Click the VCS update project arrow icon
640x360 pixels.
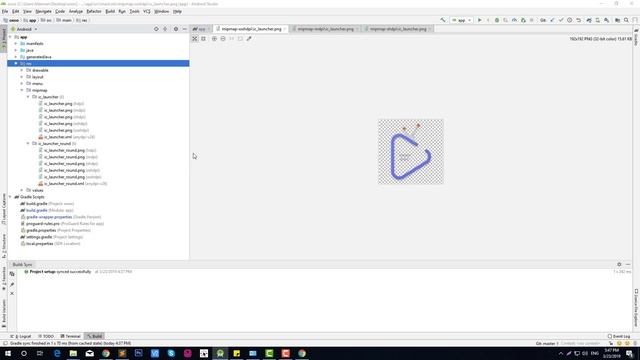tap(552, 20)
